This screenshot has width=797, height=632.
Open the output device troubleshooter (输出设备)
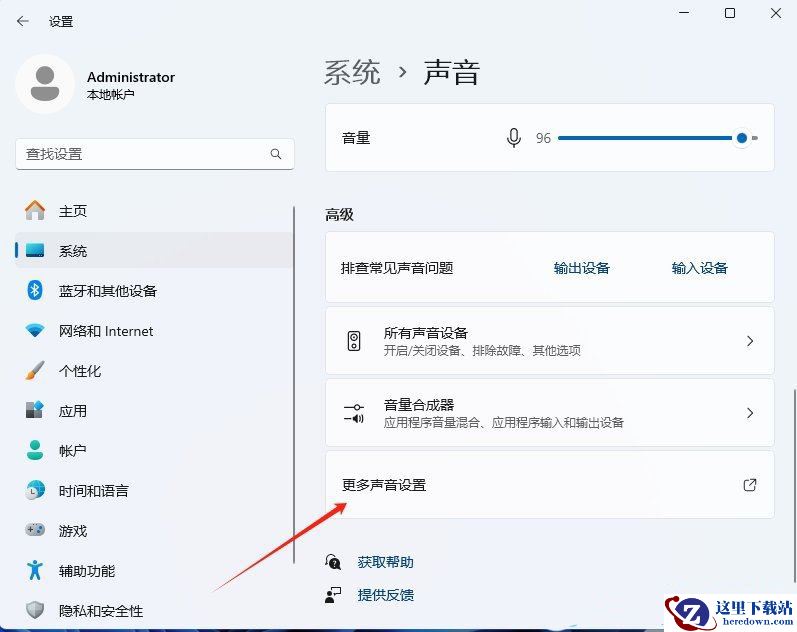[581, 268]
